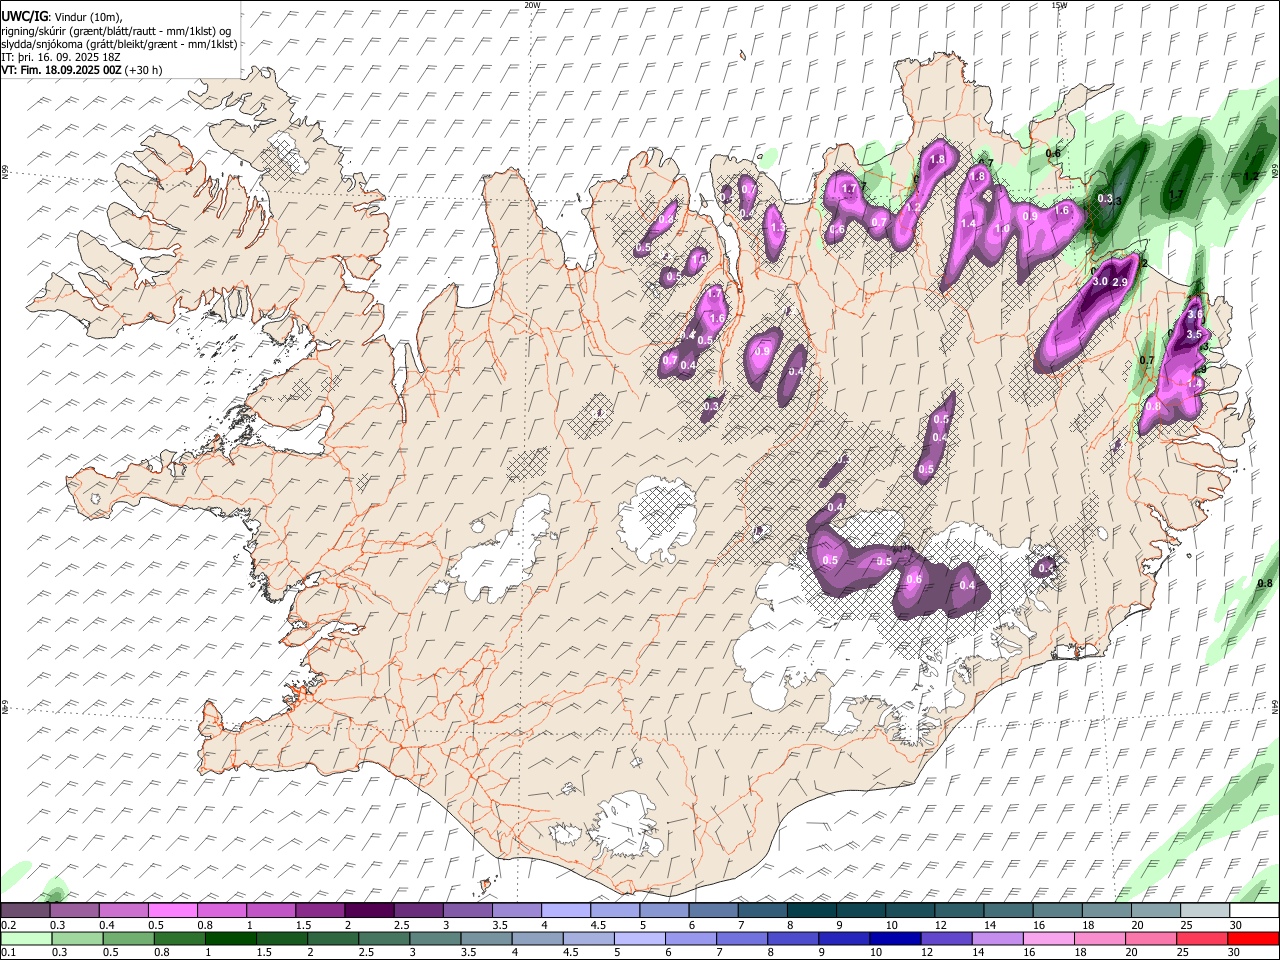Click the pale lavender swatch between 4 and 4.5

point(566,910)
